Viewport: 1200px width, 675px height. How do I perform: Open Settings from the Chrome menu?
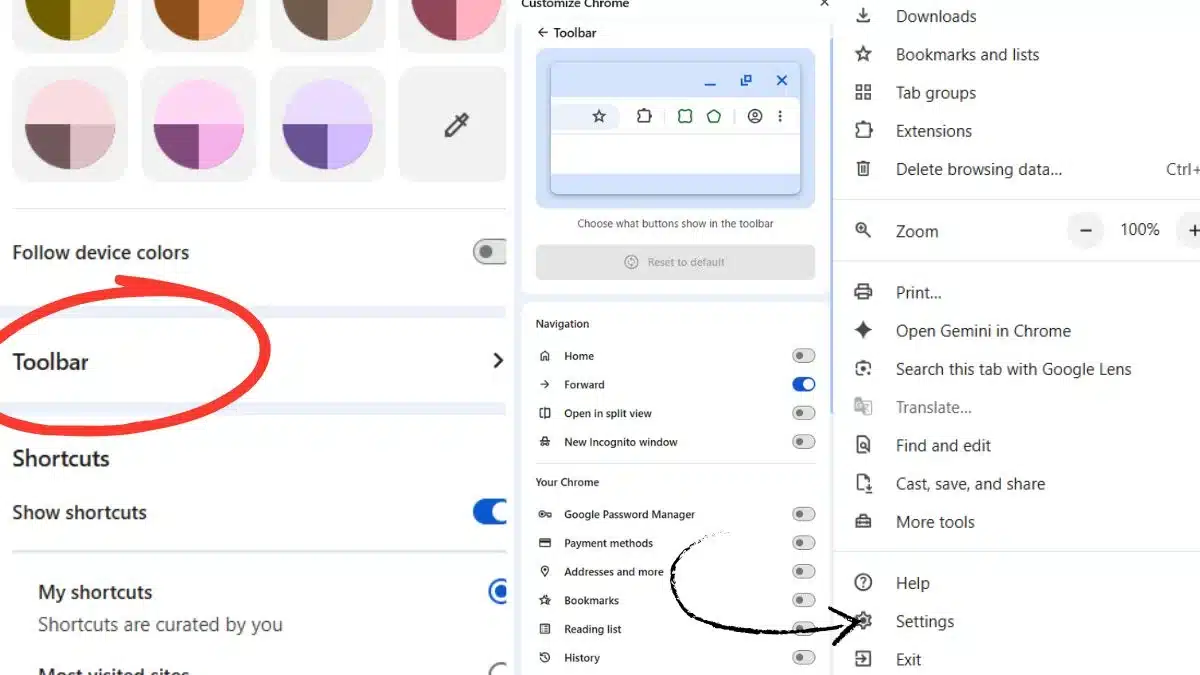924,621
